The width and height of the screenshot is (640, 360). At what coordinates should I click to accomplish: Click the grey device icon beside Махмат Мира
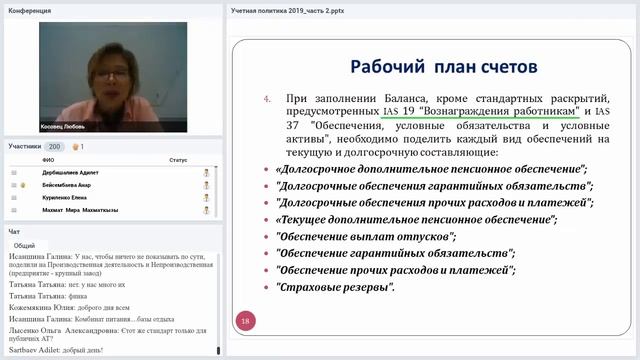[x=14, y=210]
